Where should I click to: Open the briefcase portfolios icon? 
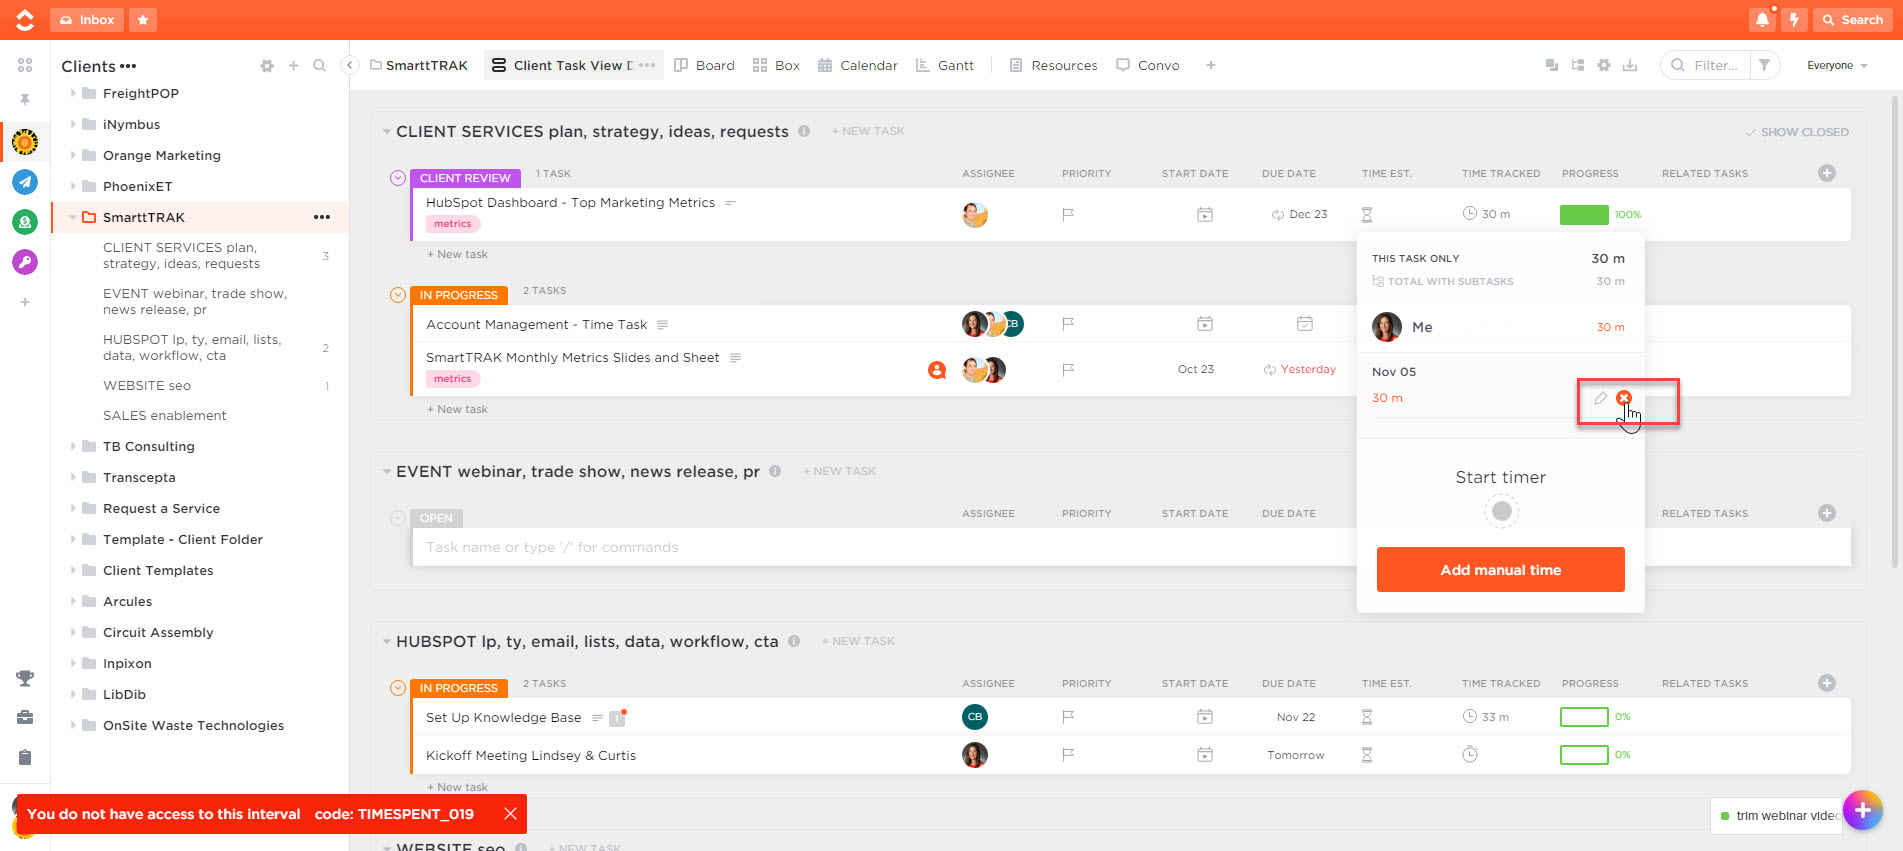click(x=25, y=717)
